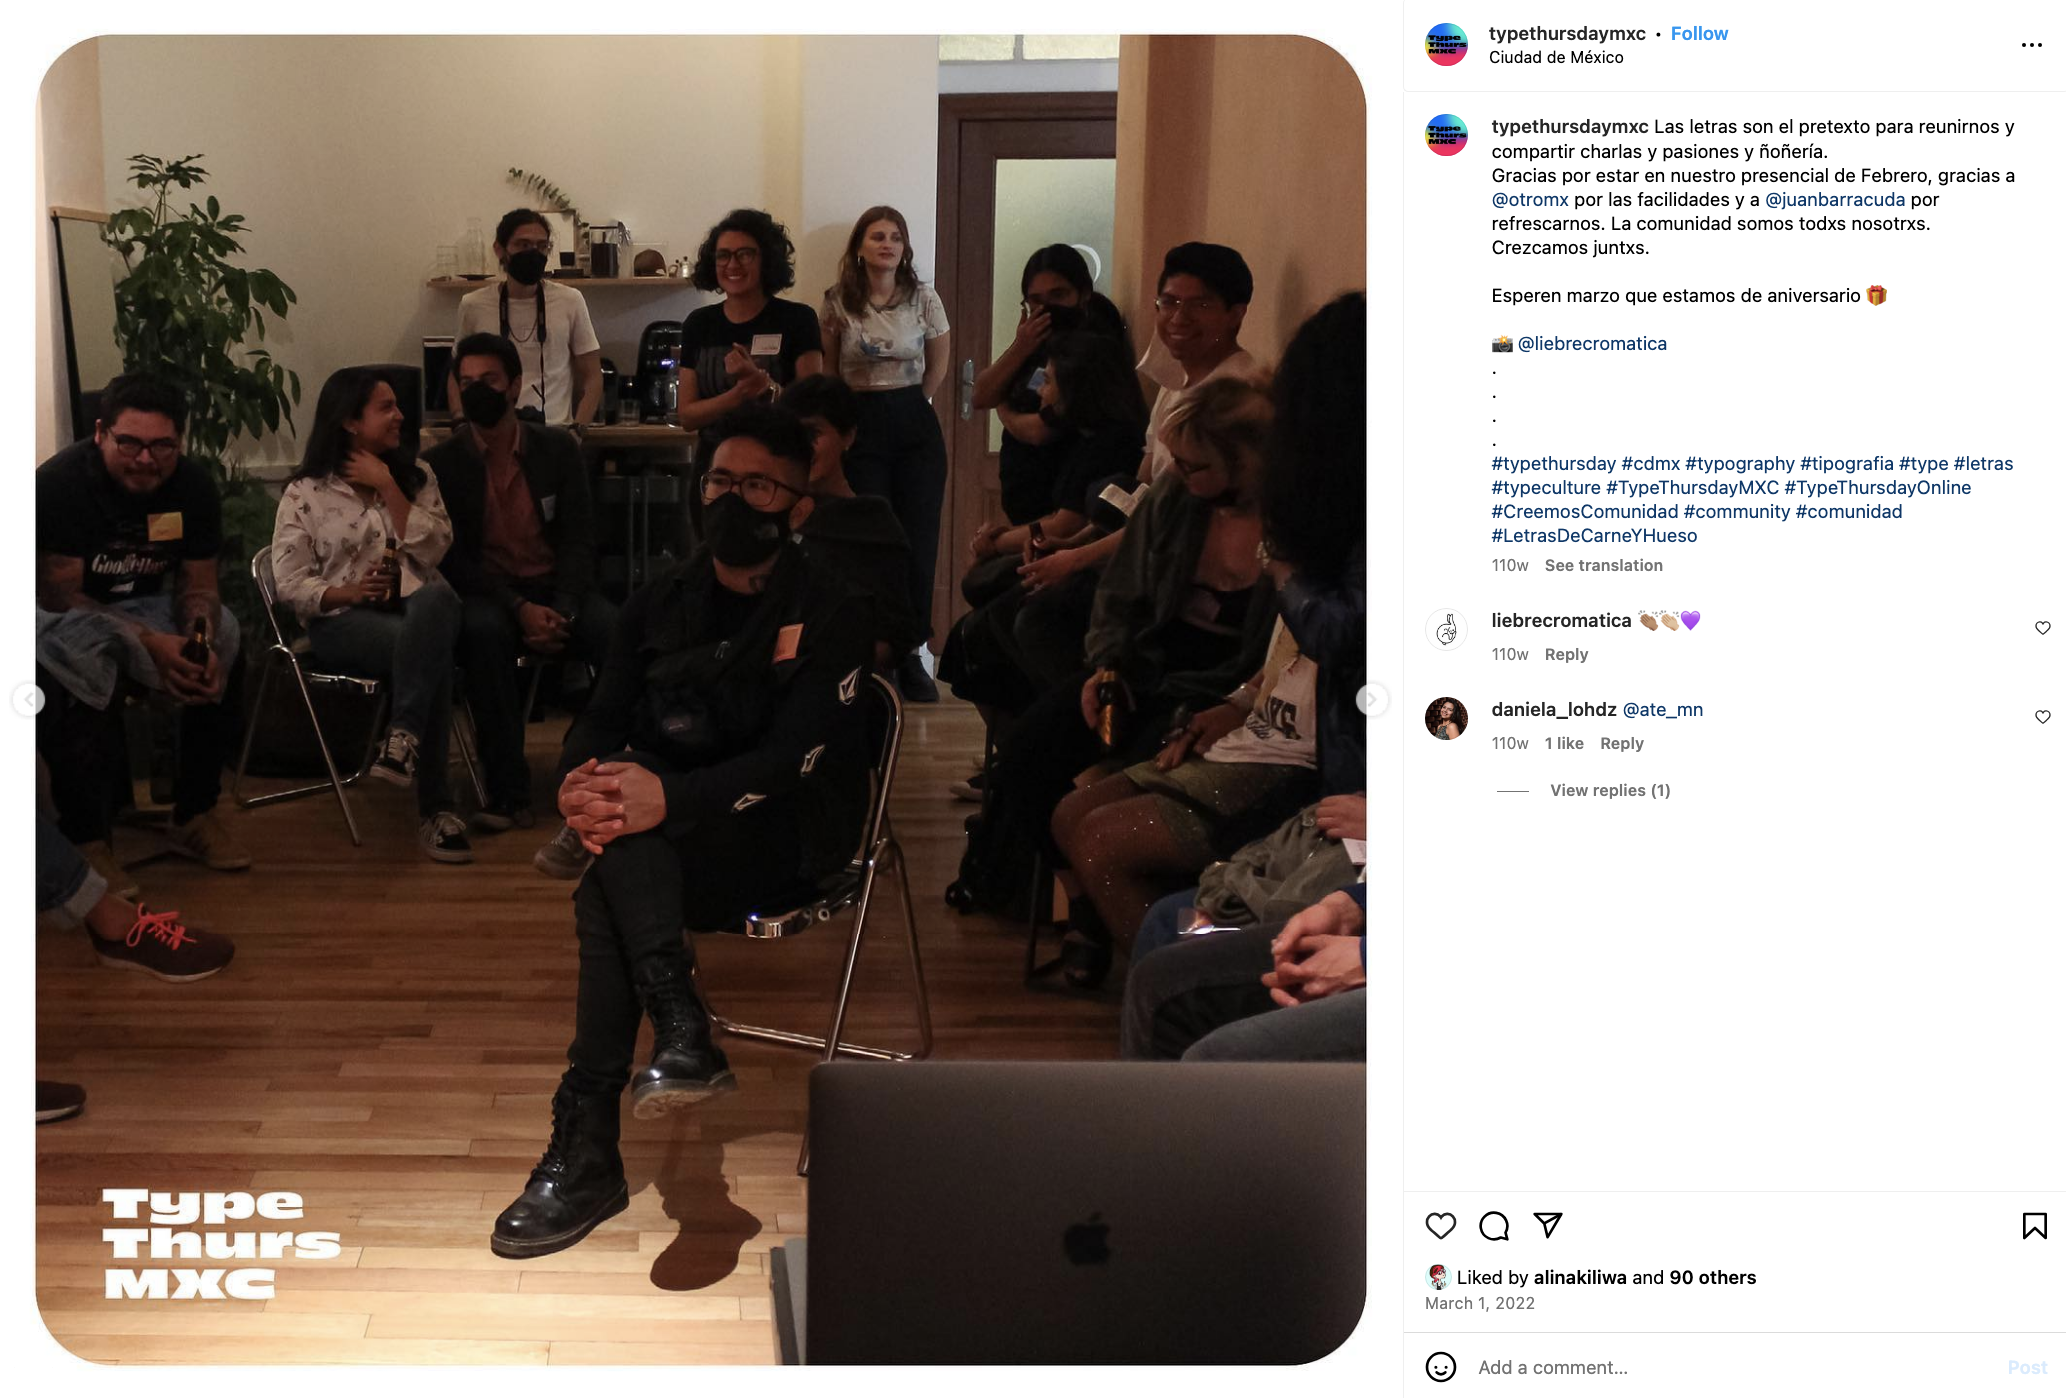Like the post with the heart icon
Viewport: 2066px width, 1398px height.
[x=1441, y=1226]
